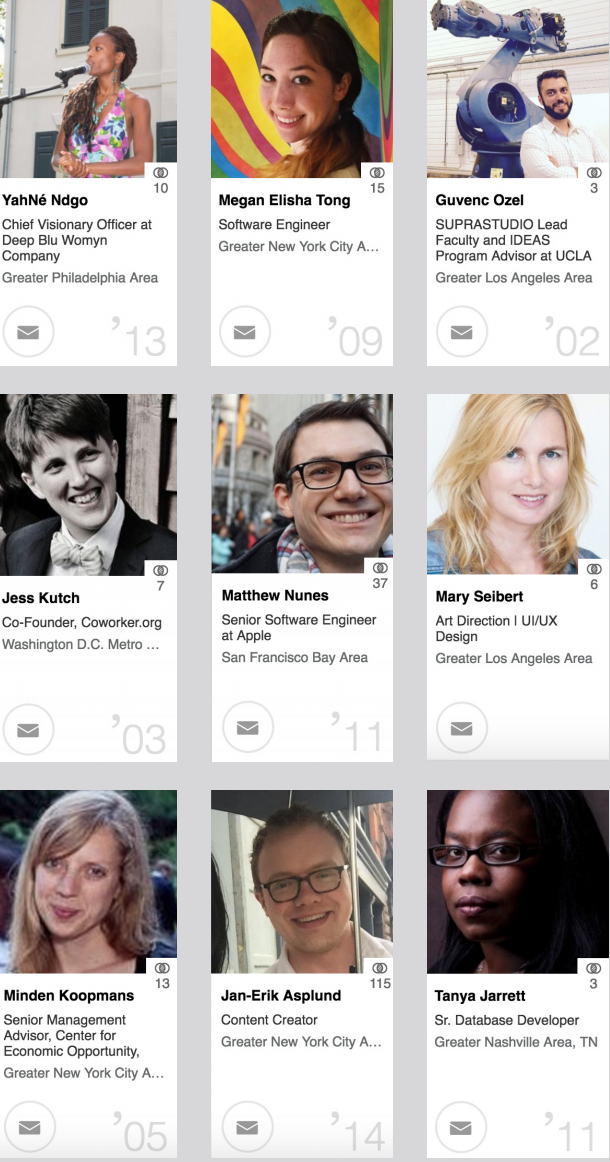610x1162 pixels.
Task: Message Mary Seibert with envelope icon
Action: point(461,728)
